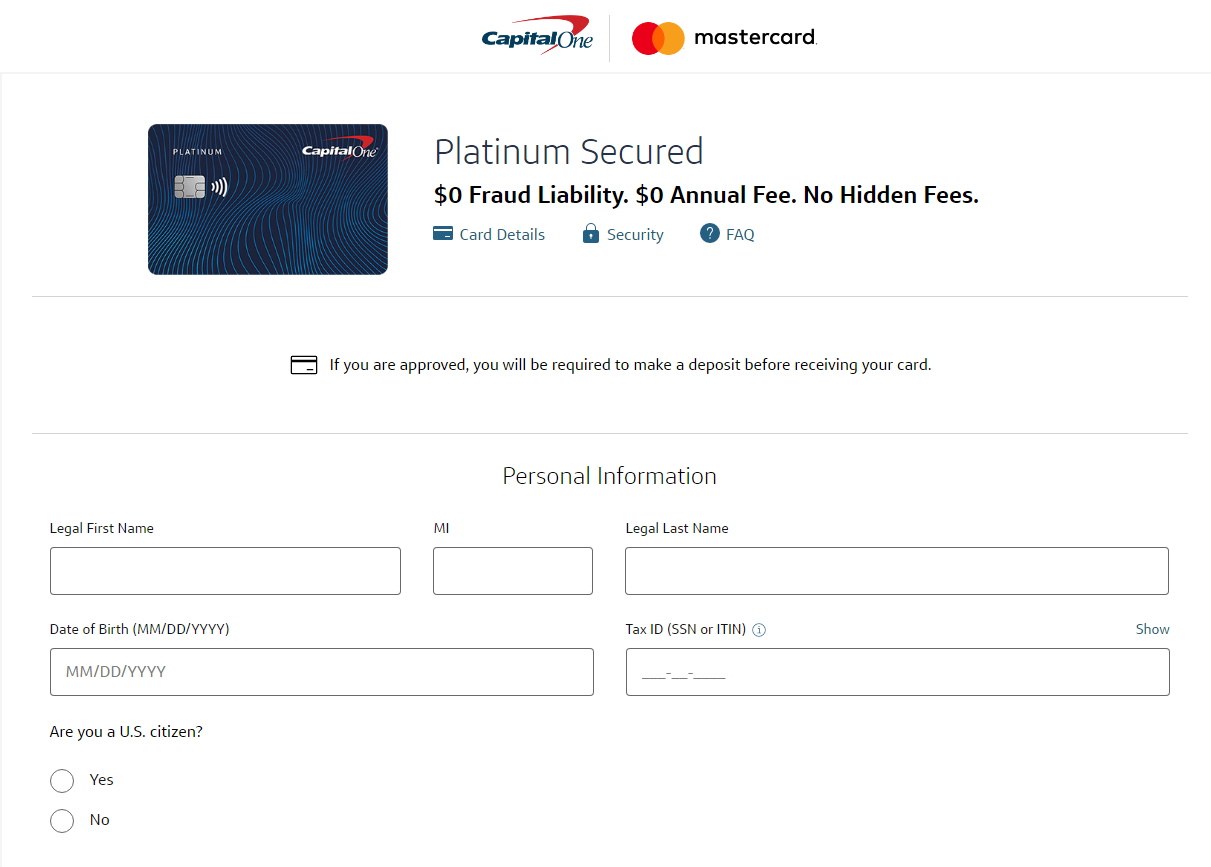This screenshot has height=867, width=1211.
Task: Click the Mastercard logo in header
Action: [x=724, y=38]
